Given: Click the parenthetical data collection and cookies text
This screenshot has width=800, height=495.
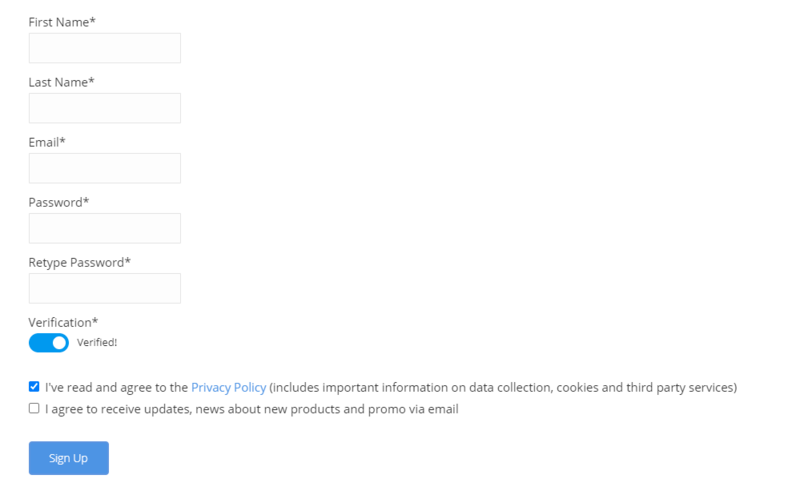Looking at the screenshot, I should [503, 387].
